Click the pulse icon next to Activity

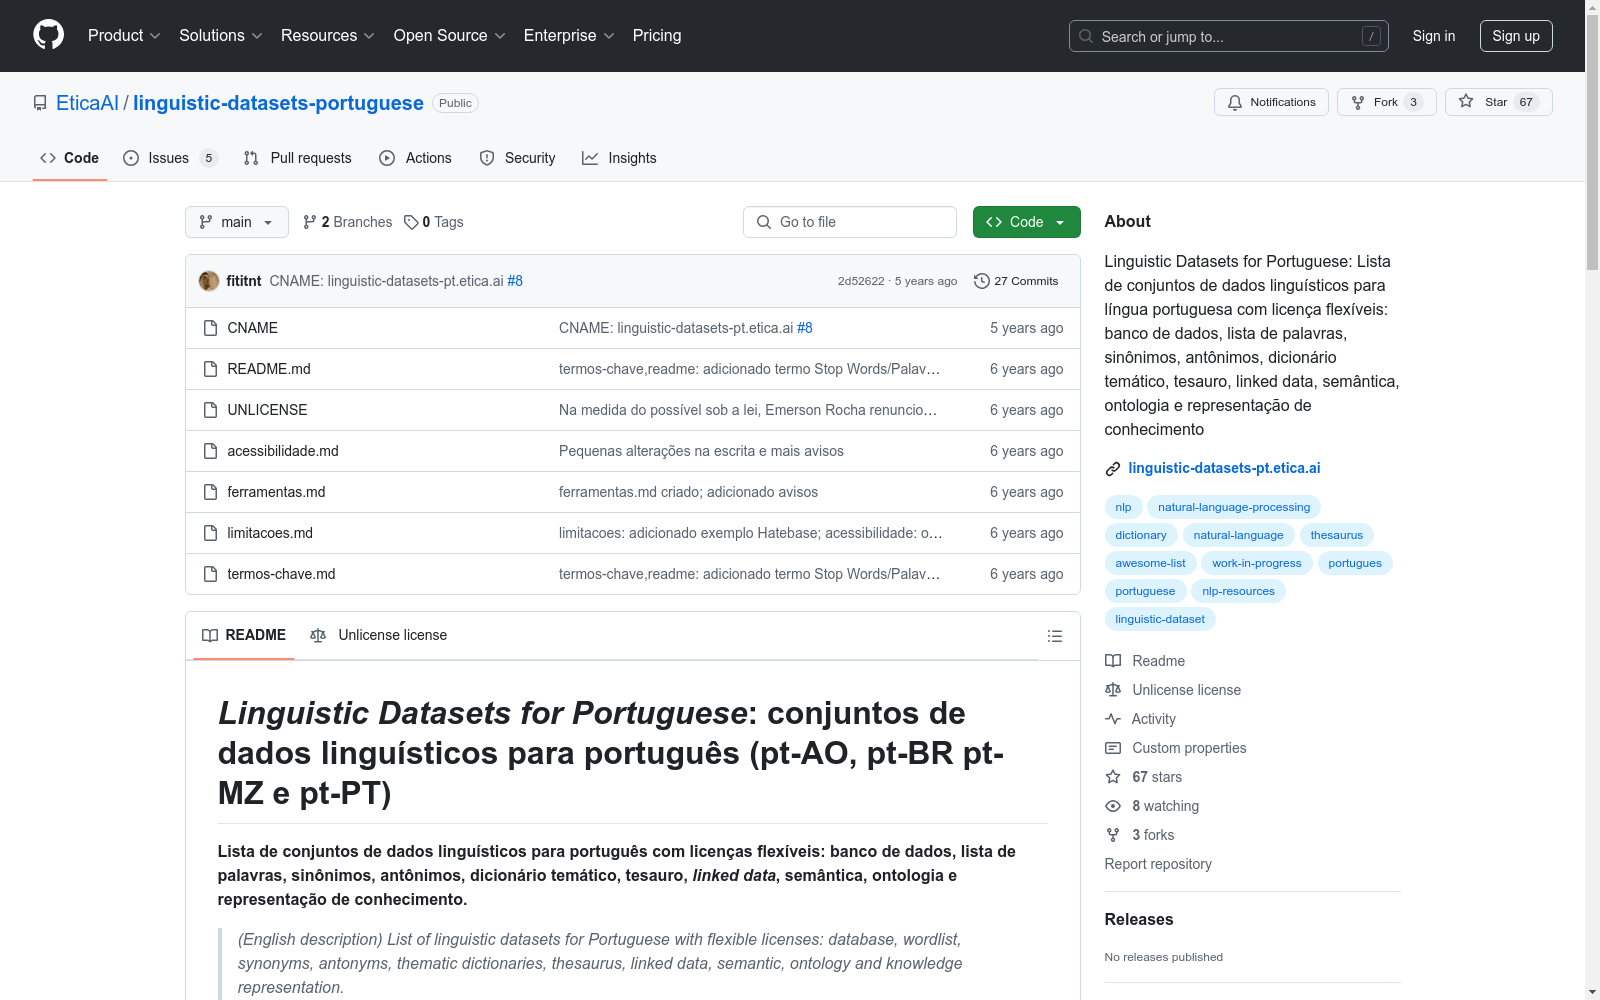1113,719
